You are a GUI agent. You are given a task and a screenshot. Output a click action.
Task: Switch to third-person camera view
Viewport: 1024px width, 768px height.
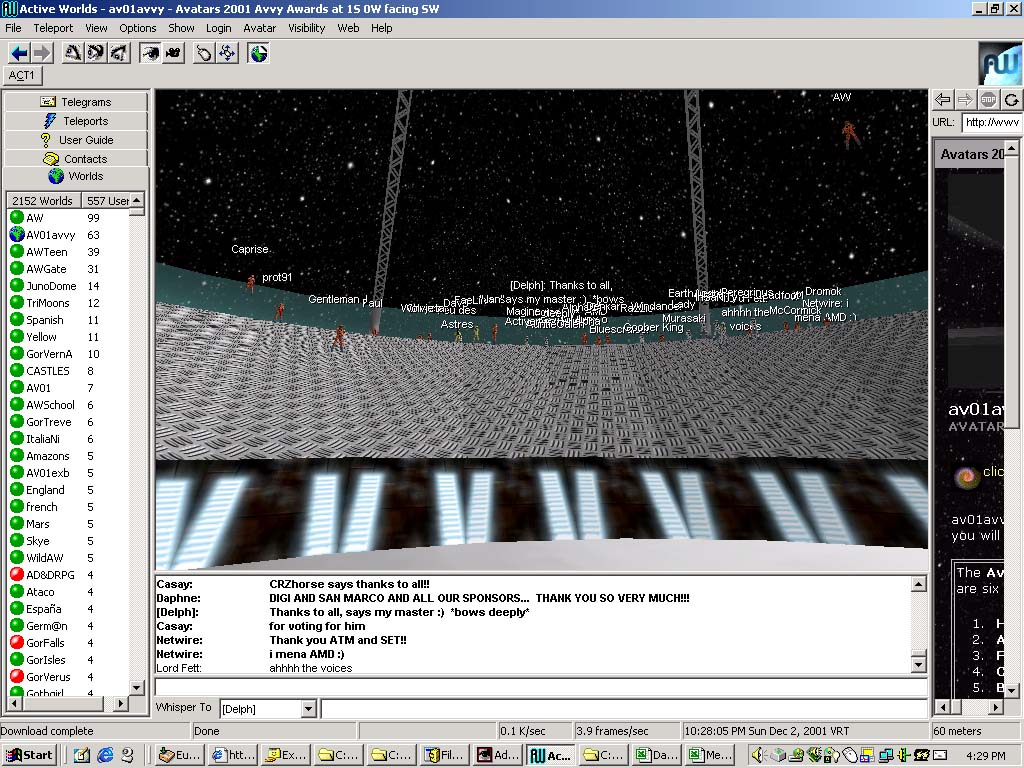click(x=173, y=53)
